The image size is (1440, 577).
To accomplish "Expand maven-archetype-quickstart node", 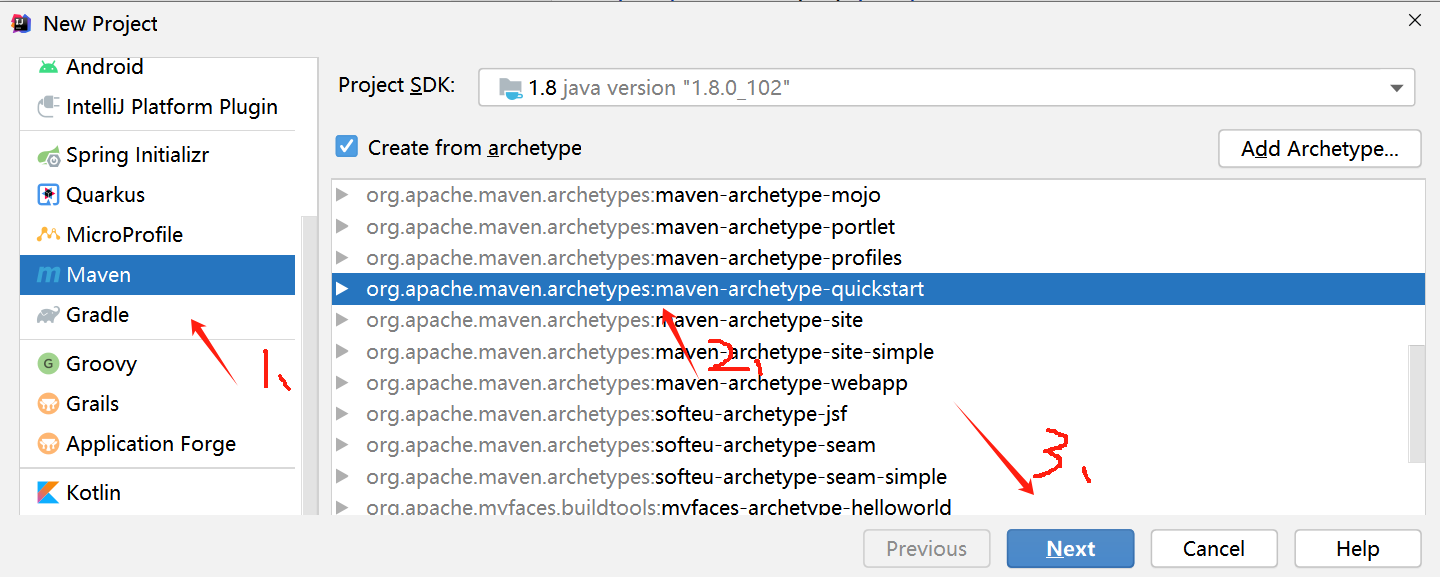I will 343,289.
